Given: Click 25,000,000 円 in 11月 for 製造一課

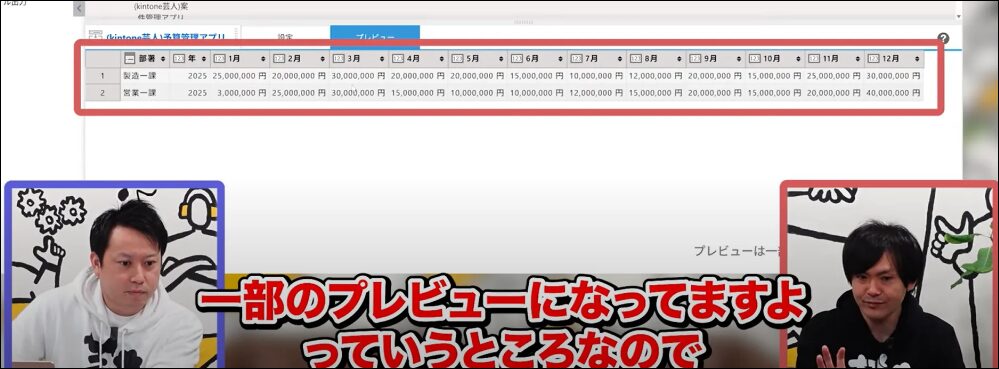Looking at the screenshot, I should pos(835,75).
